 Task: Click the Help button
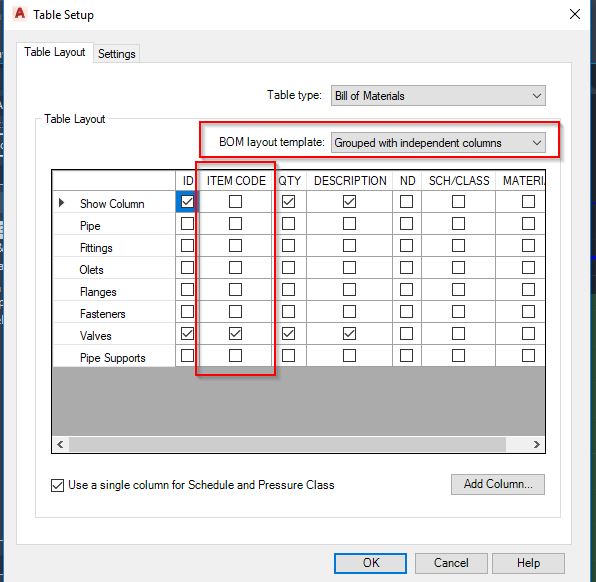pyautogui.click(x=528, y=563)
